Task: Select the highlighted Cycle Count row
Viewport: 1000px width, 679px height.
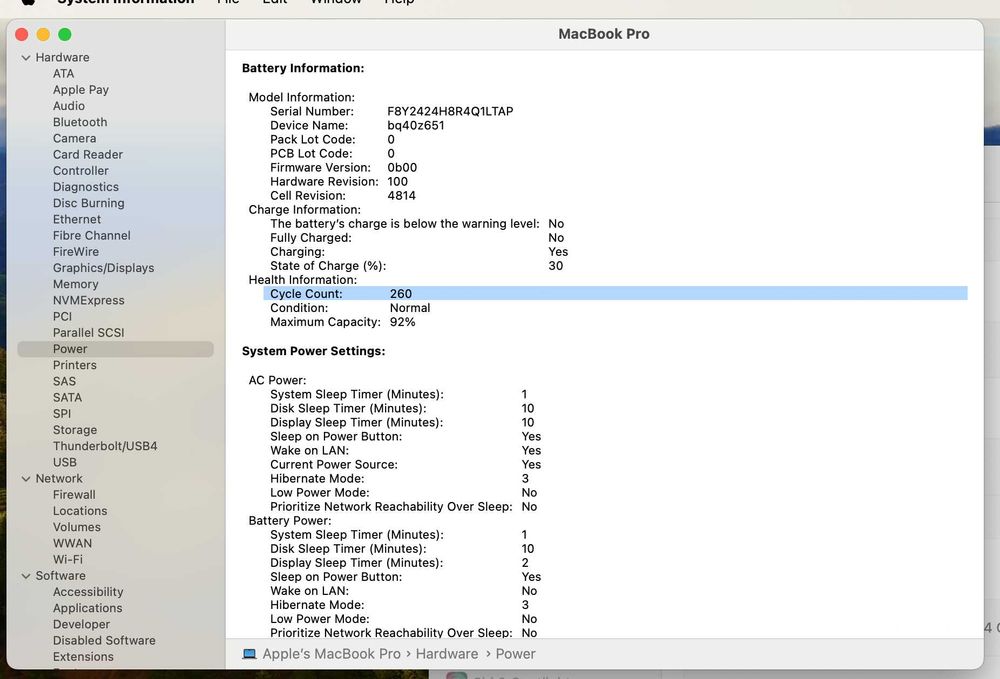Action: coord(615,294)
